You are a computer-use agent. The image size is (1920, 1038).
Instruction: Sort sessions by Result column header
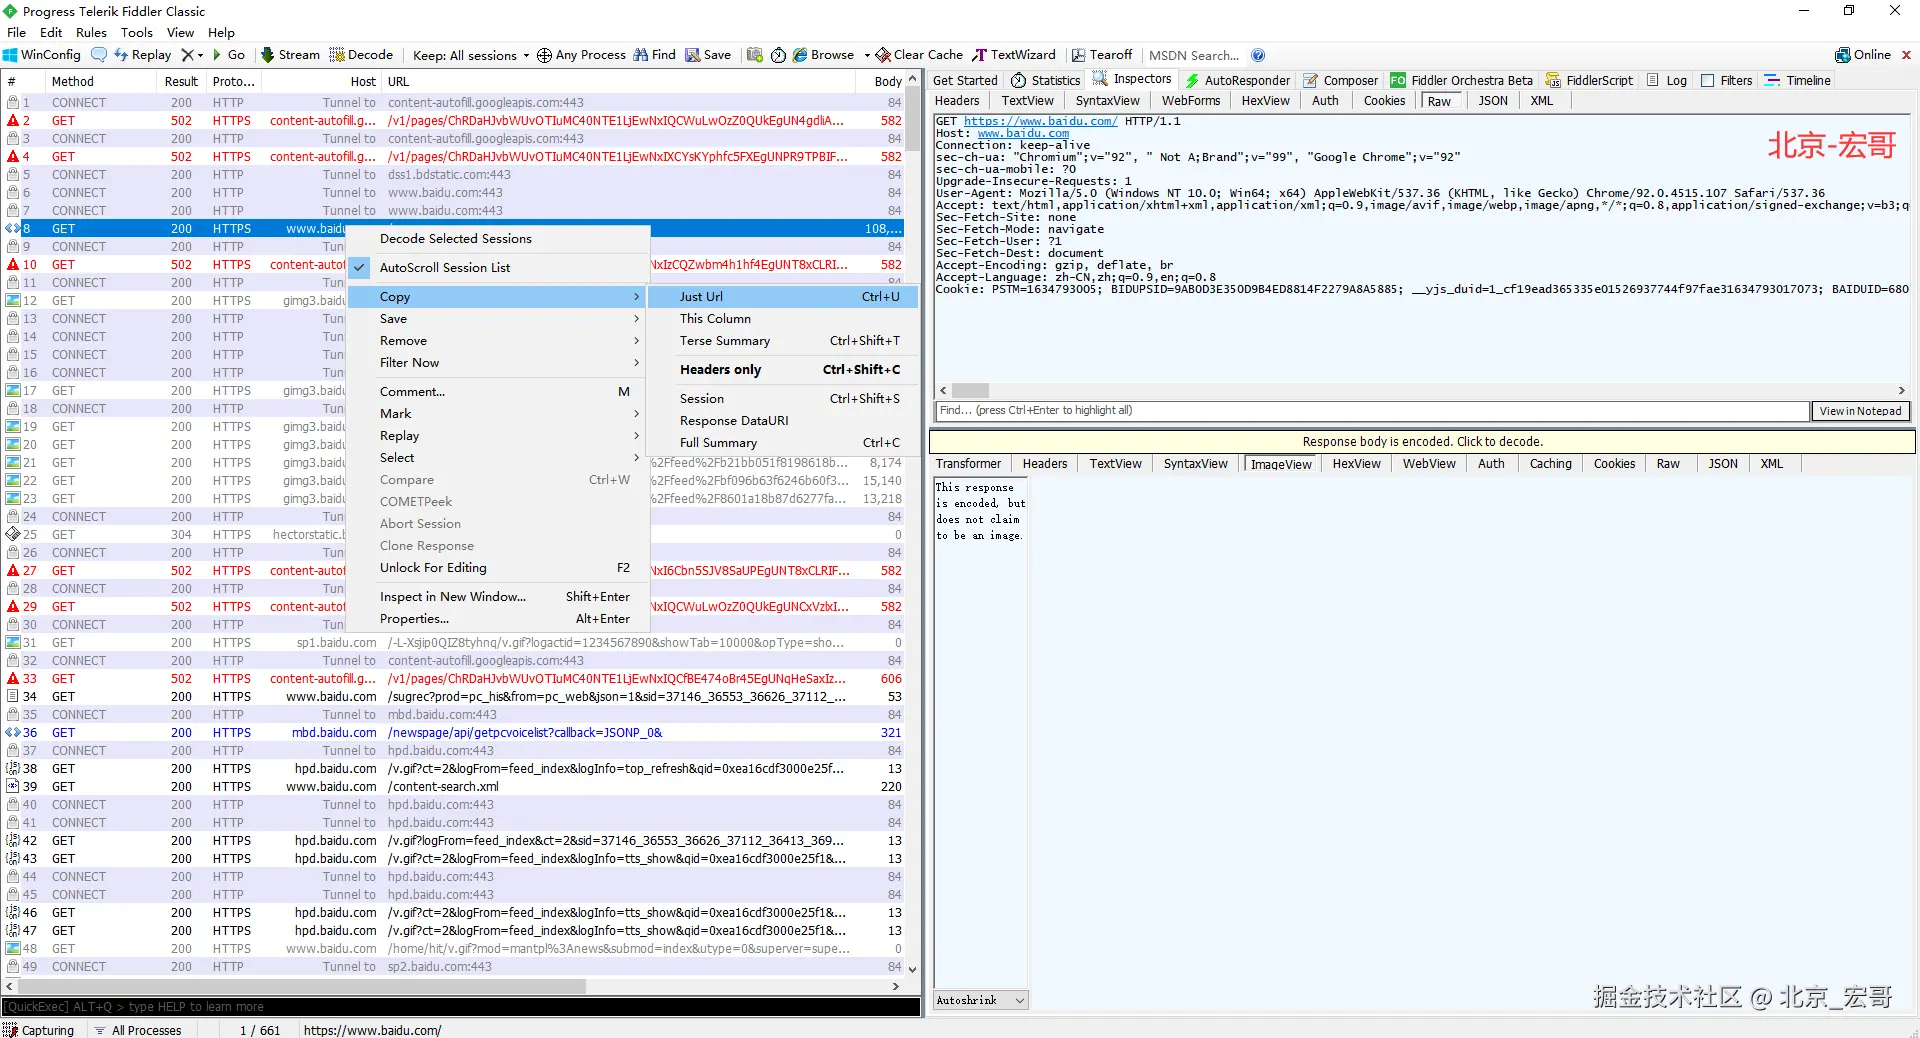181,82
